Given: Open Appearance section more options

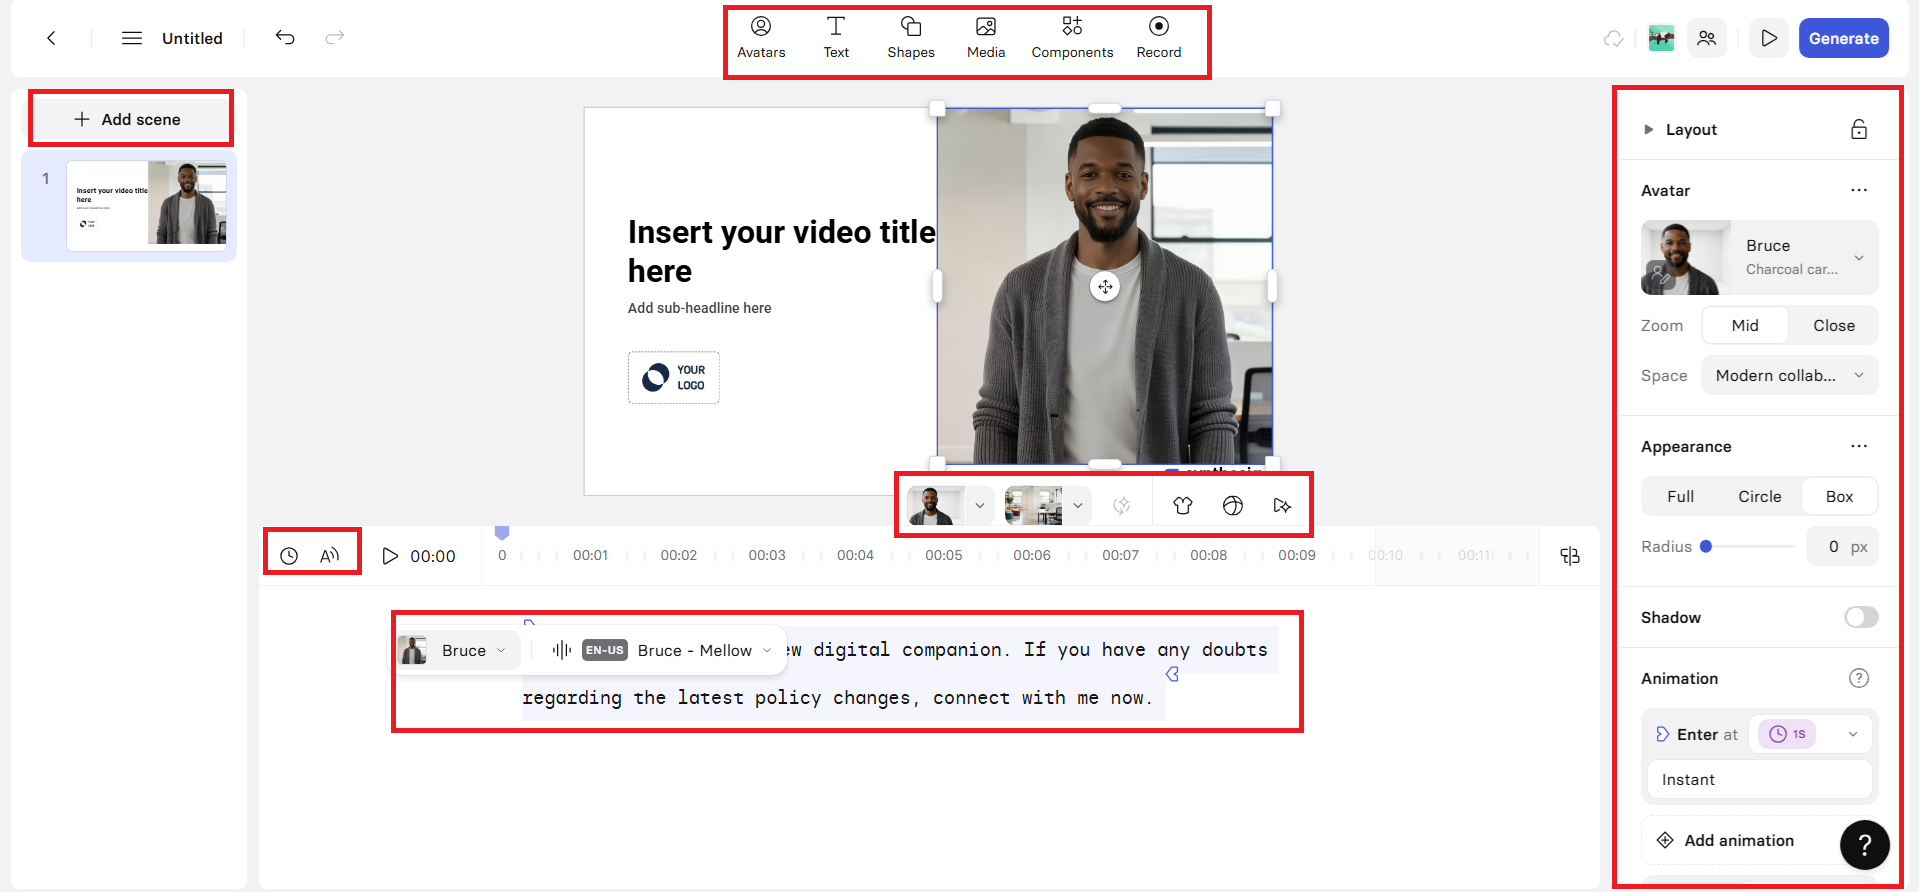Looking at the screenshot, I should click(x=1859, y=446).
